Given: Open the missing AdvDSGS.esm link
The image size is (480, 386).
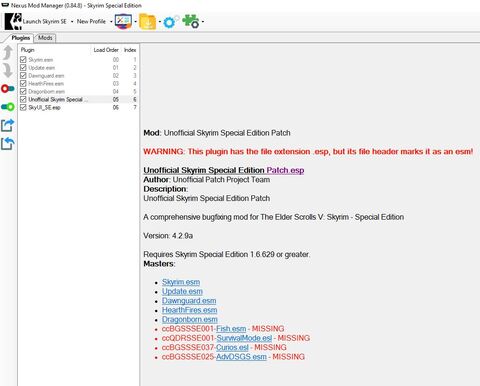Looking at the screenshot, I should click(x=241, y=357).
